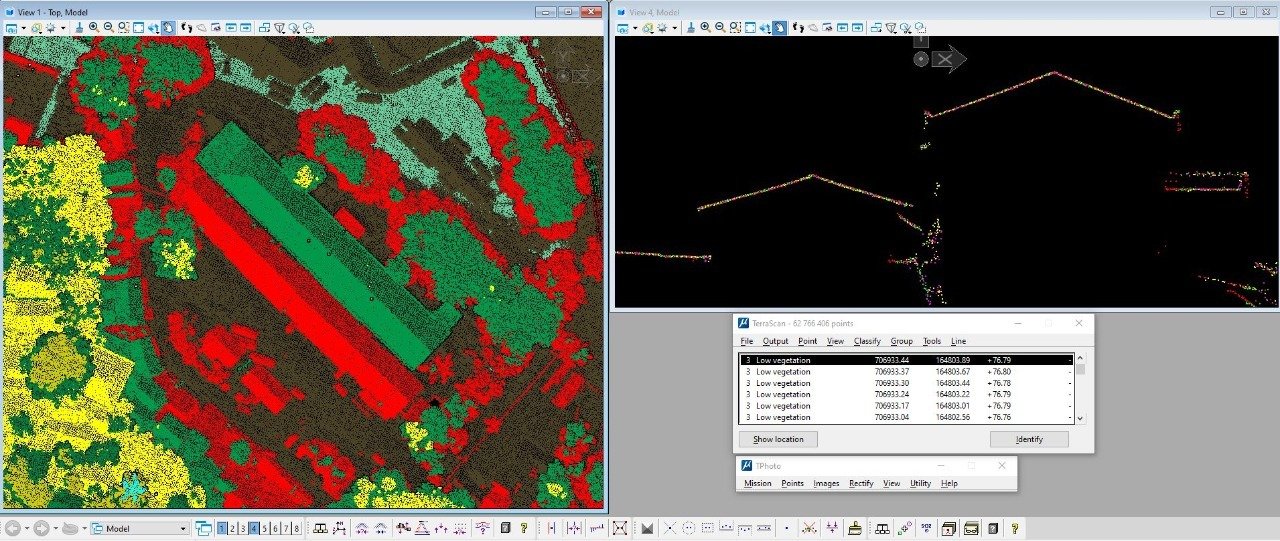Click TerraScan point list vertical scrollbar
The image size is (1280, 541).
tap(1080, 388)
